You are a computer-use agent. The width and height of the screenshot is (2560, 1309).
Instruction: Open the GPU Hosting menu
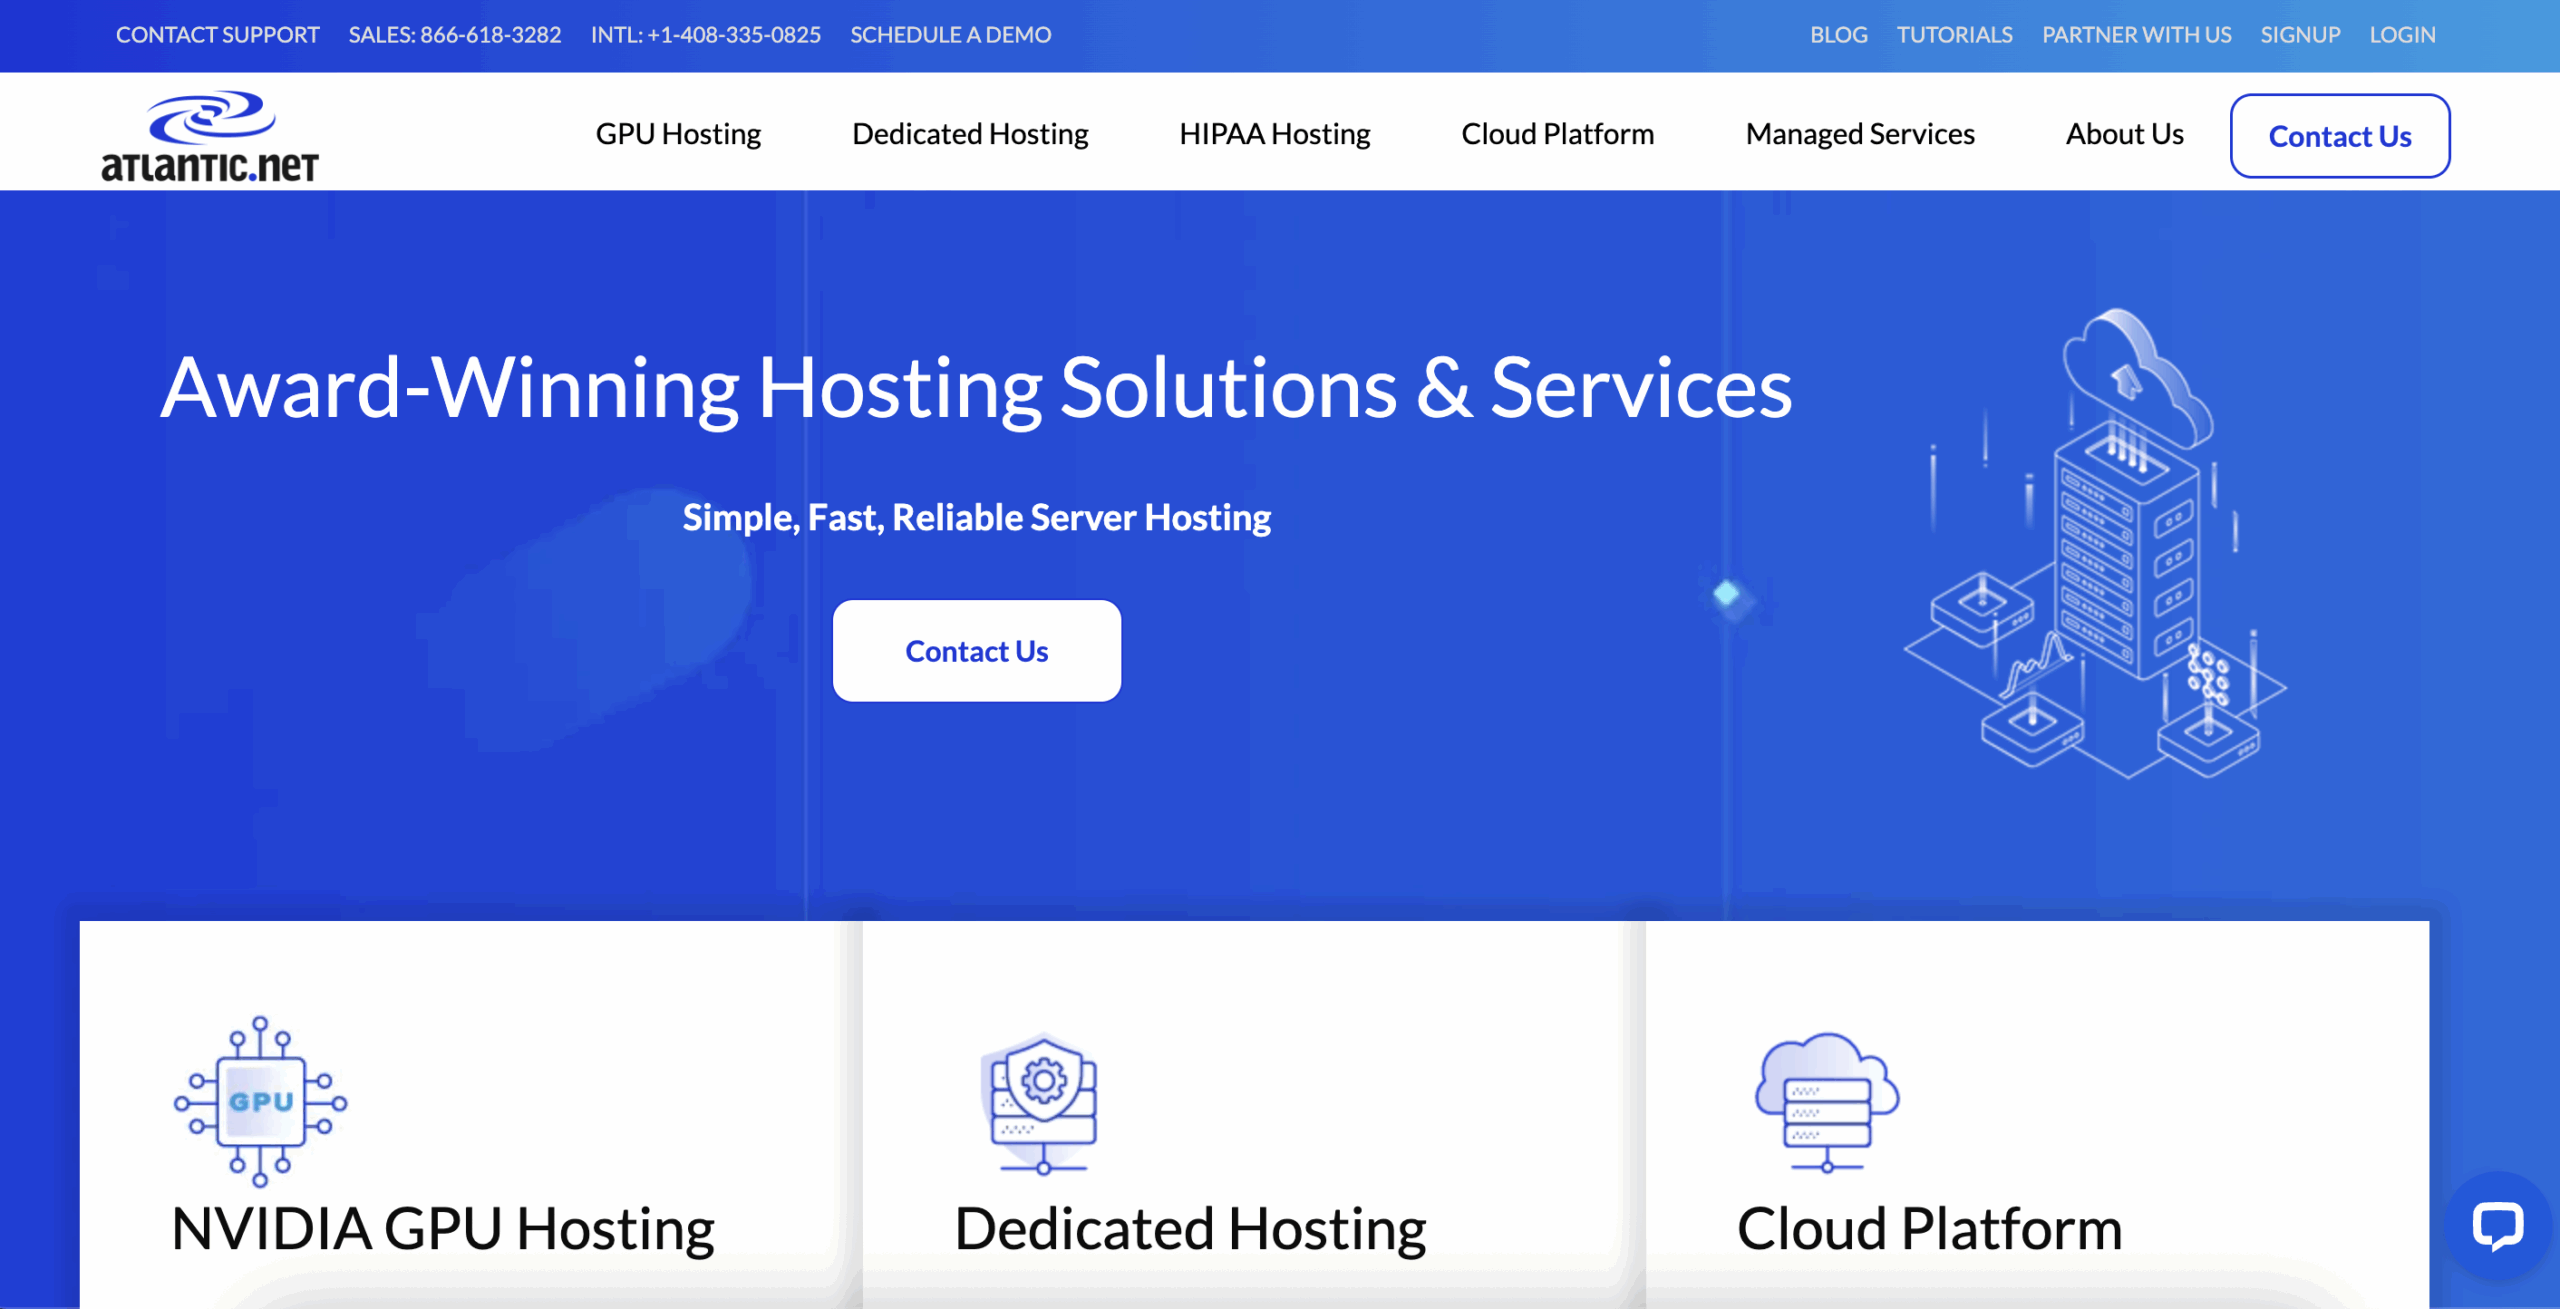(678, 134)
